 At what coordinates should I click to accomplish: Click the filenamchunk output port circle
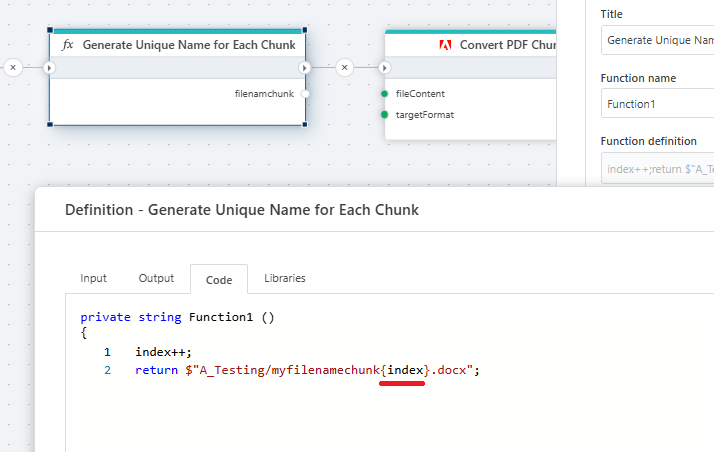[305, 93]
